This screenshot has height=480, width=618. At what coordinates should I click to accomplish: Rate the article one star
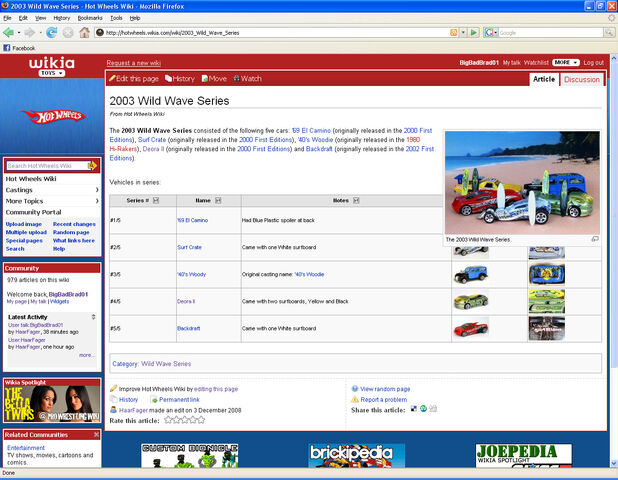tap(168, 420)
